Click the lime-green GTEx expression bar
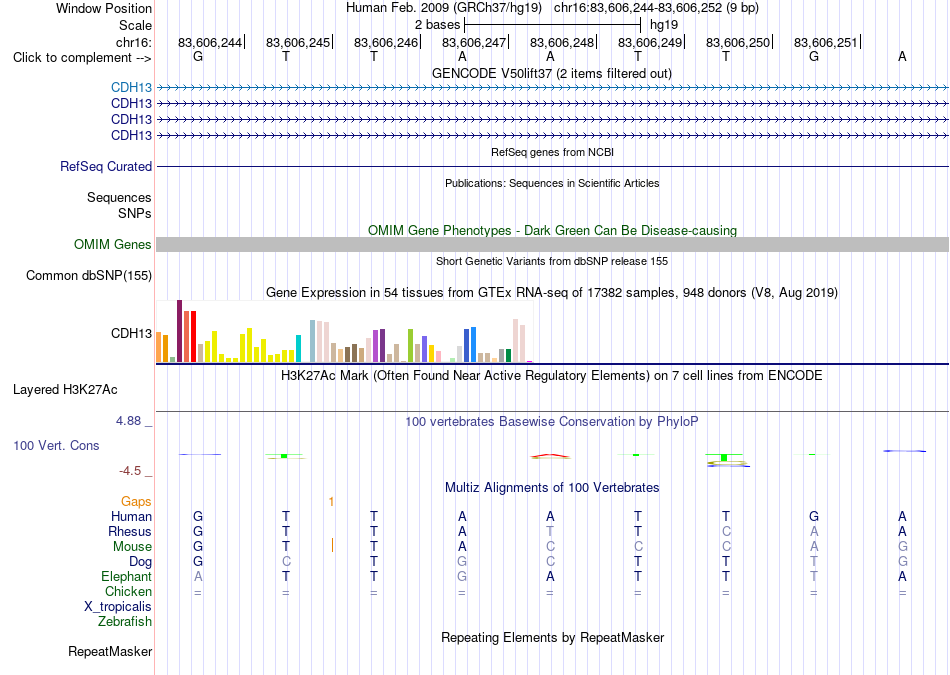 tap(410, 345)
